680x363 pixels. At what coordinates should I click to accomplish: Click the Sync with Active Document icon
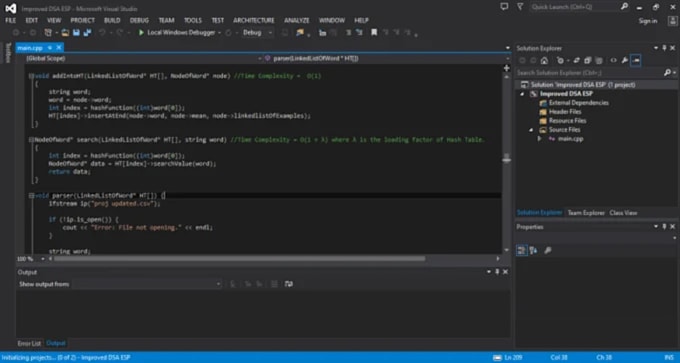576,61
